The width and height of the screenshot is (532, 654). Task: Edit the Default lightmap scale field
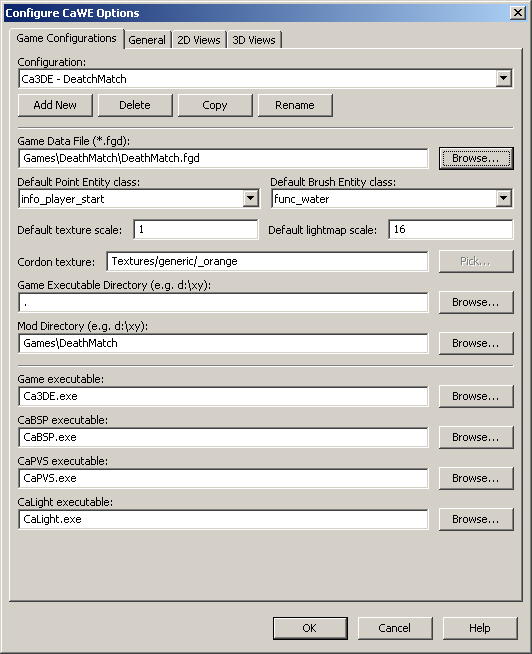coord(451,229)
